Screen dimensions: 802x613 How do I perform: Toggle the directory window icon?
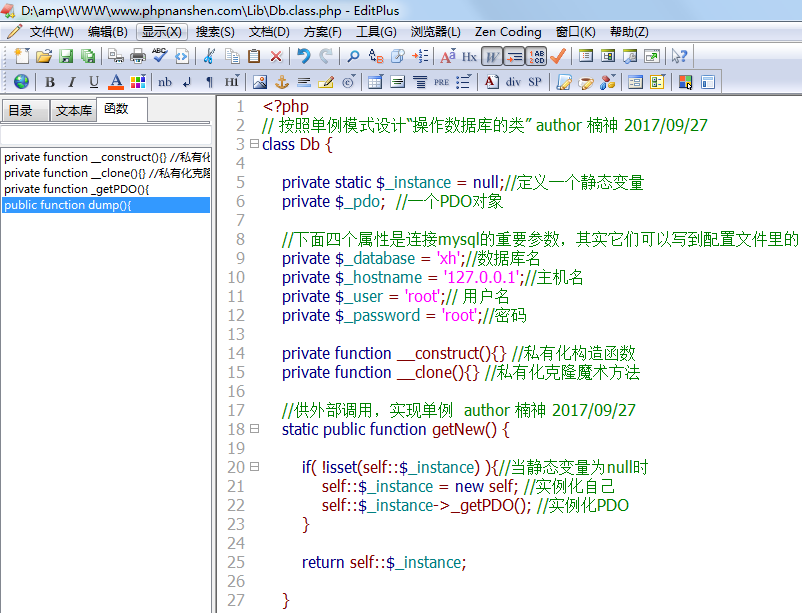click(586, 56)
